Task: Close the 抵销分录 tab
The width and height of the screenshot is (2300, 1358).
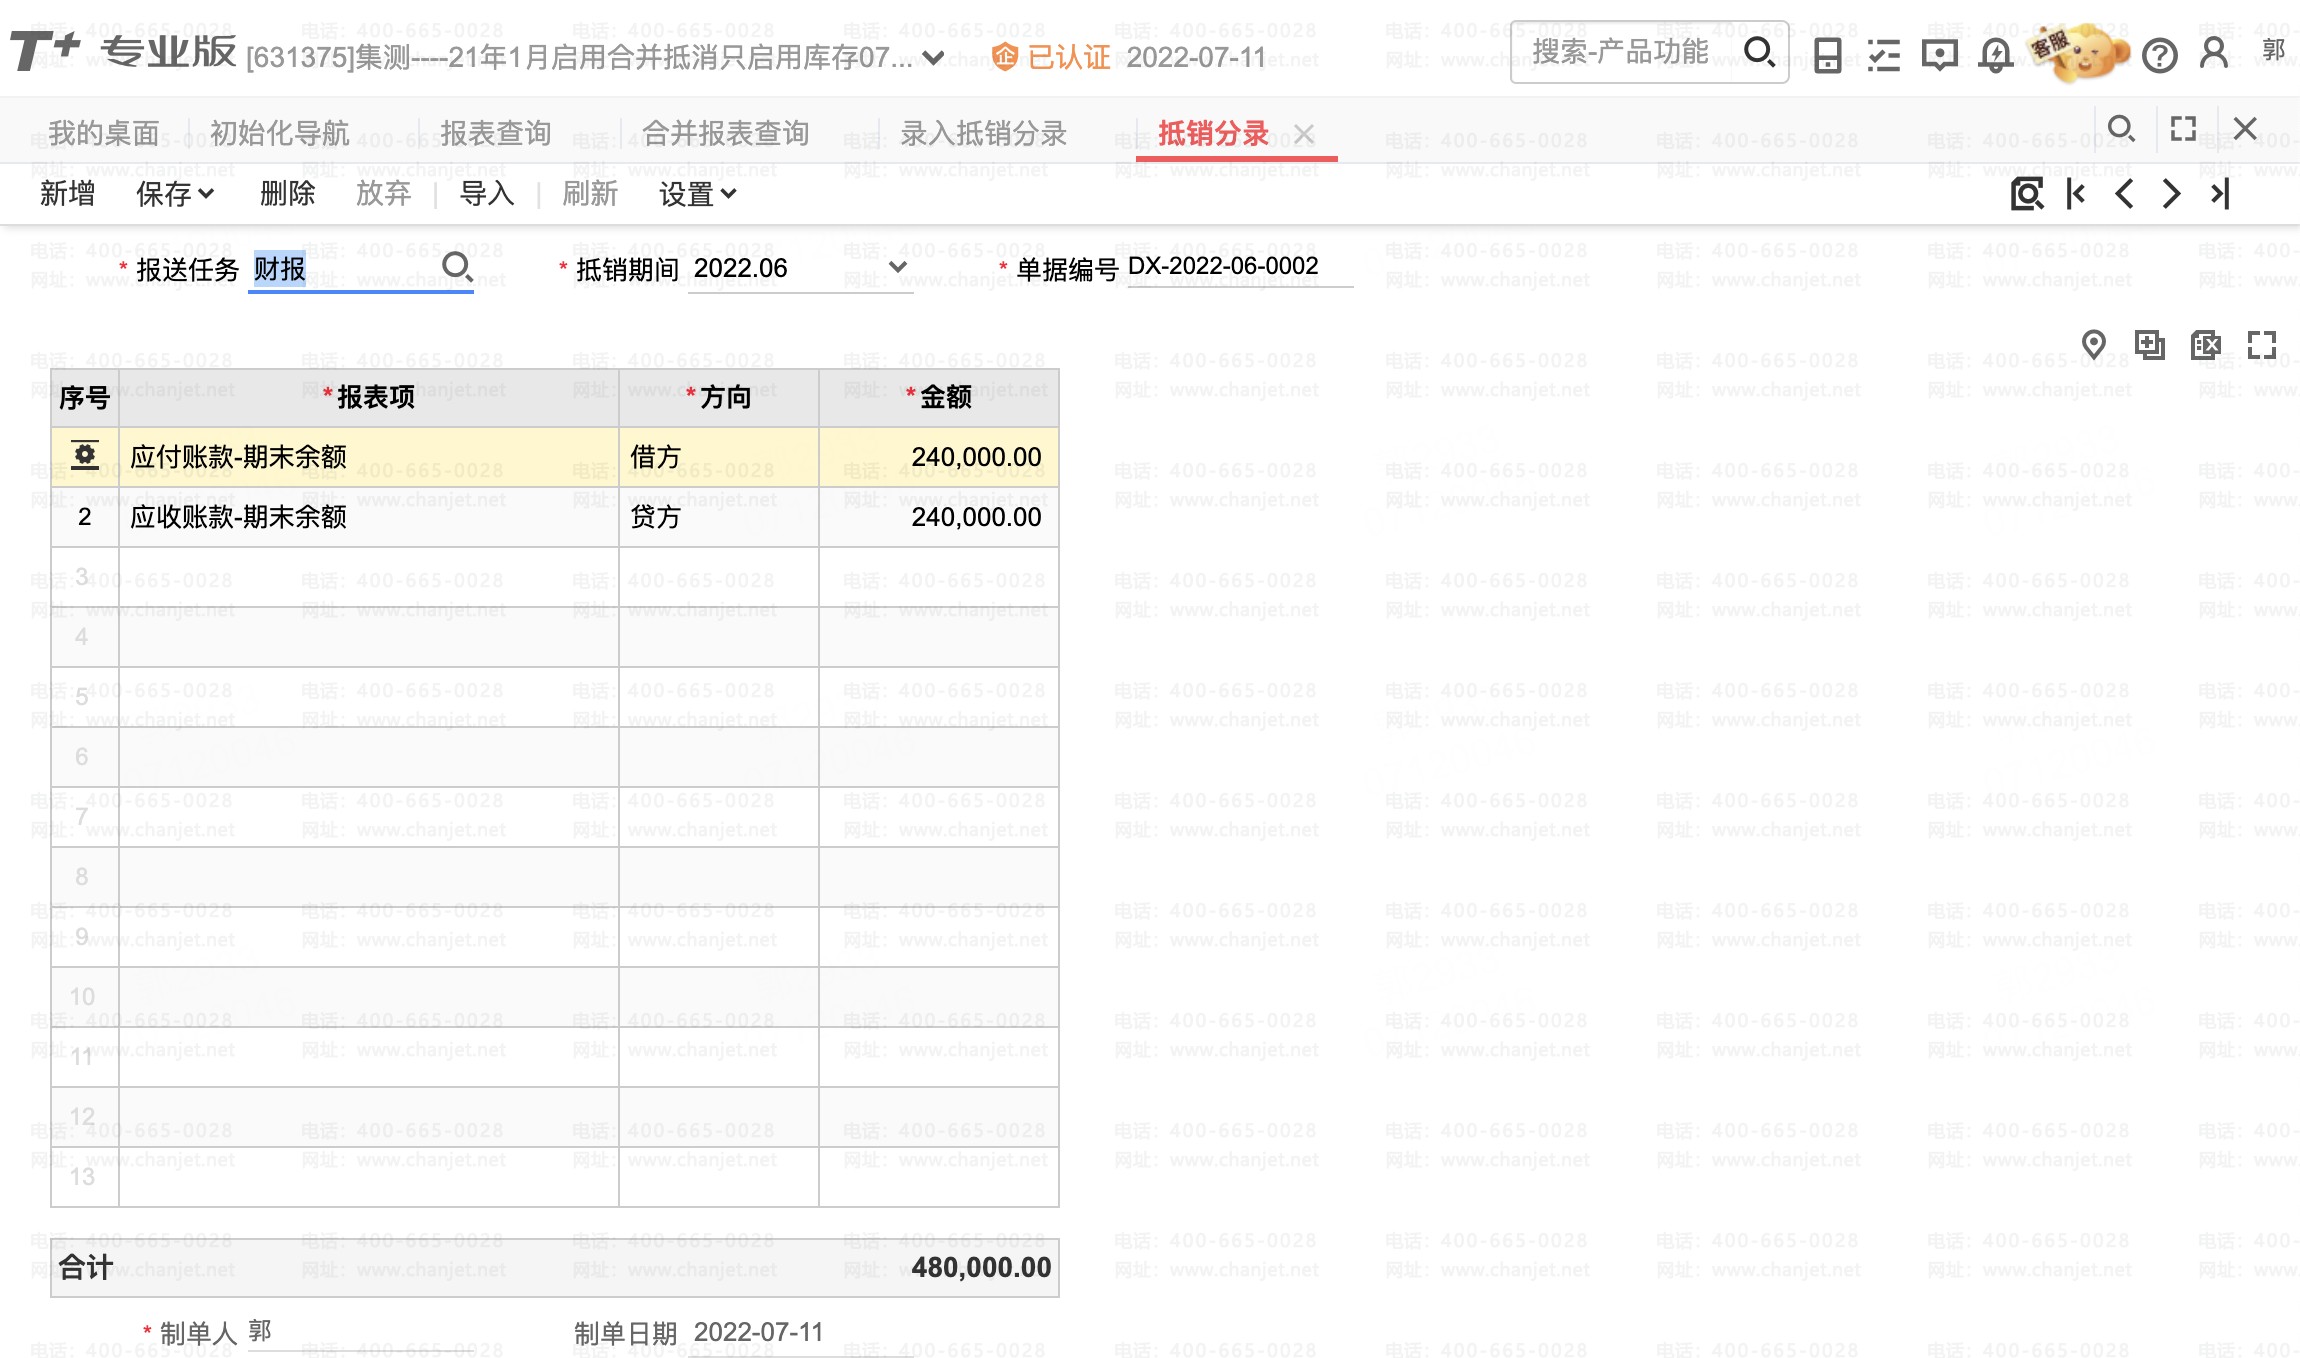Action: pyautogui.click(x=1304, y=134)
